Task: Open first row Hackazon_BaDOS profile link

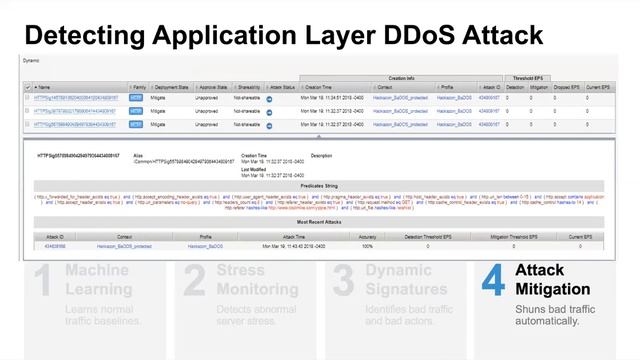Action: coord(454,98)
